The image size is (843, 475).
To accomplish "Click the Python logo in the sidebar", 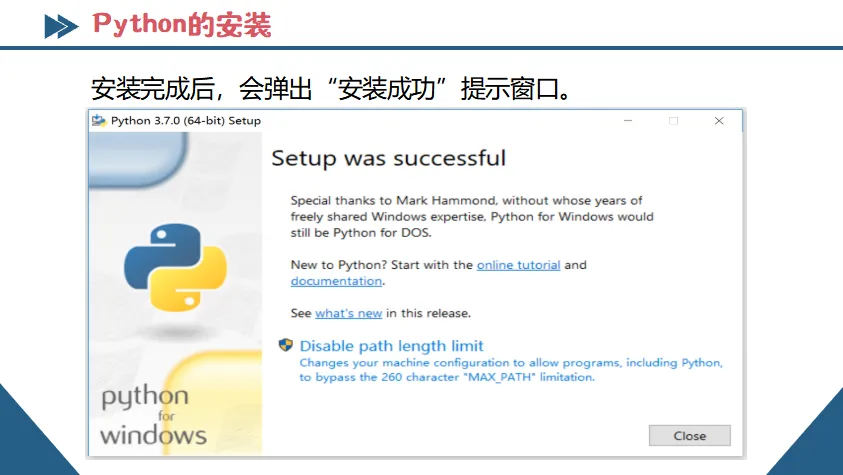I will 175,267.
